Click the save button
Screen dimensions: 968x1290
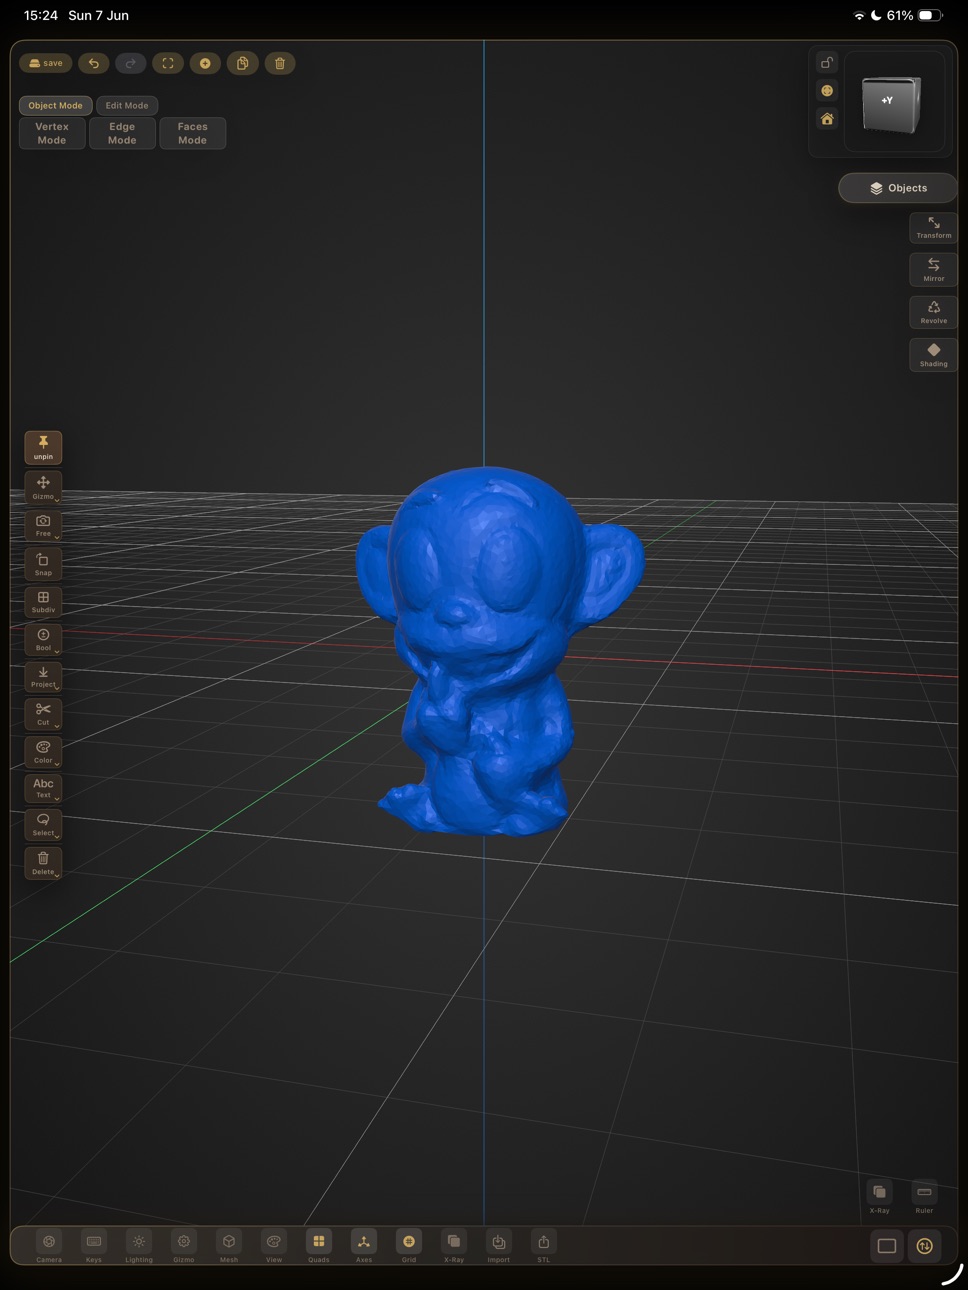pos(46,63)
